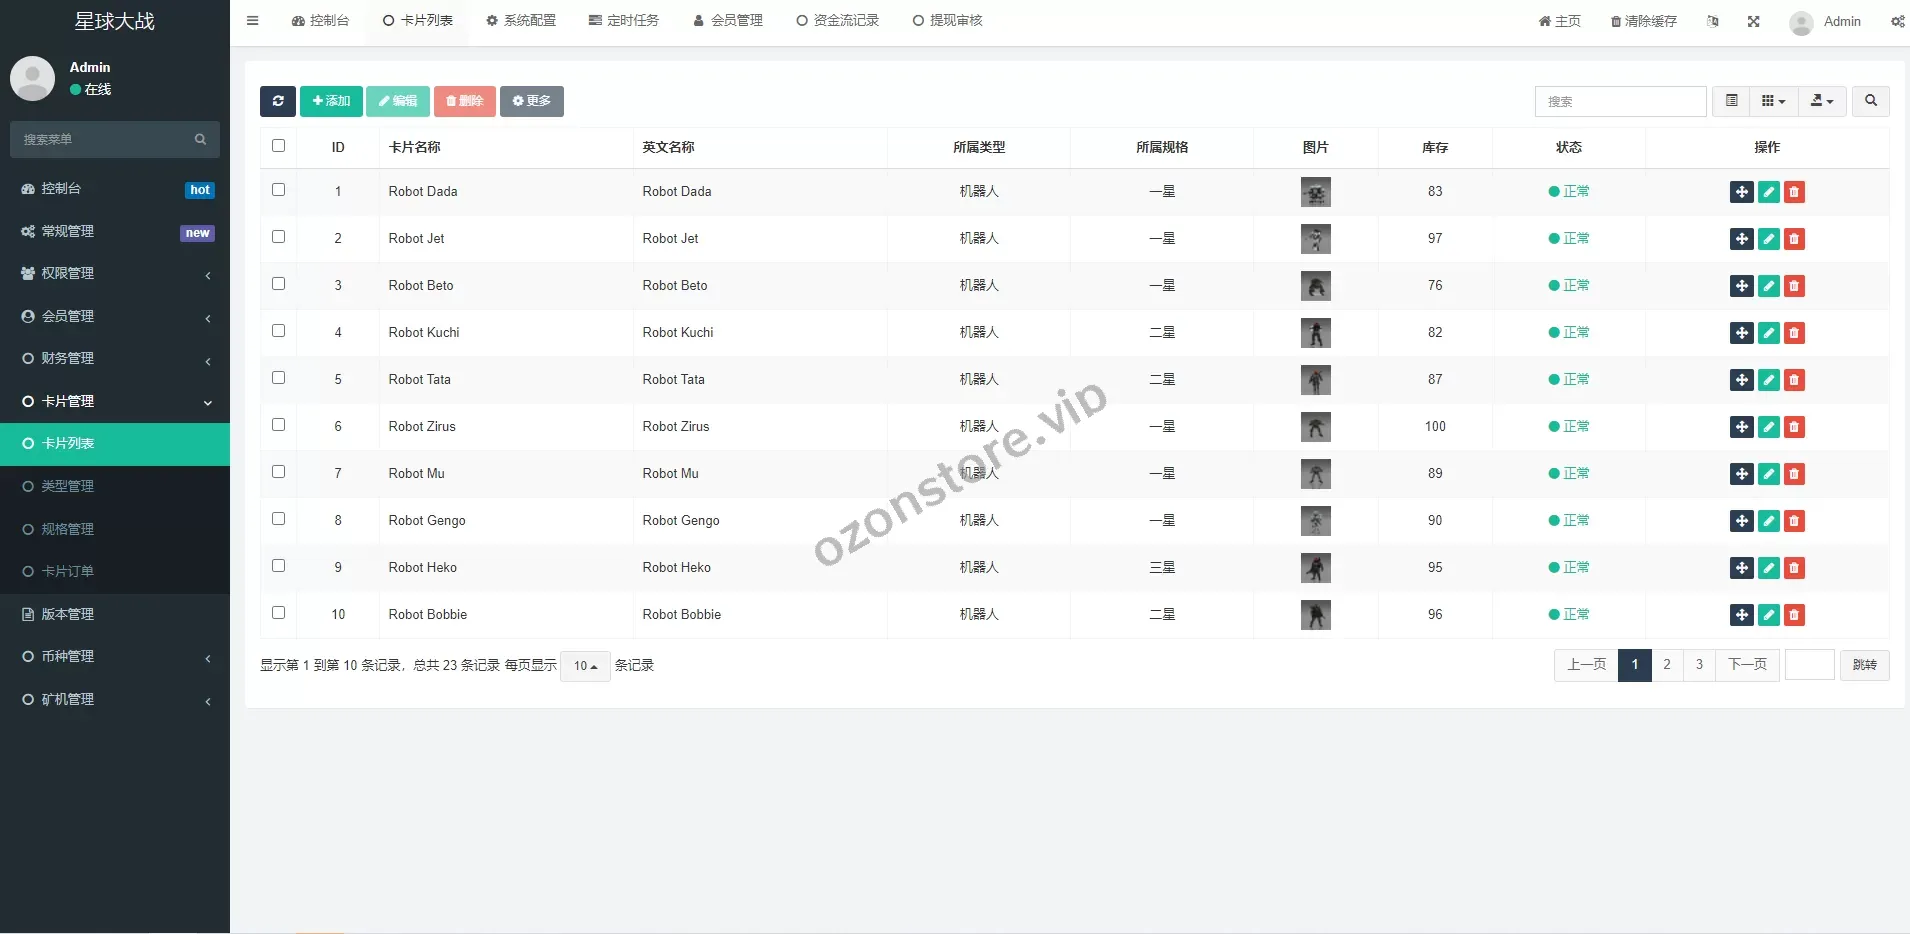1910x934 pixels.
Task: Open the column visibility grid dropdown
Action: [1773, 101]
